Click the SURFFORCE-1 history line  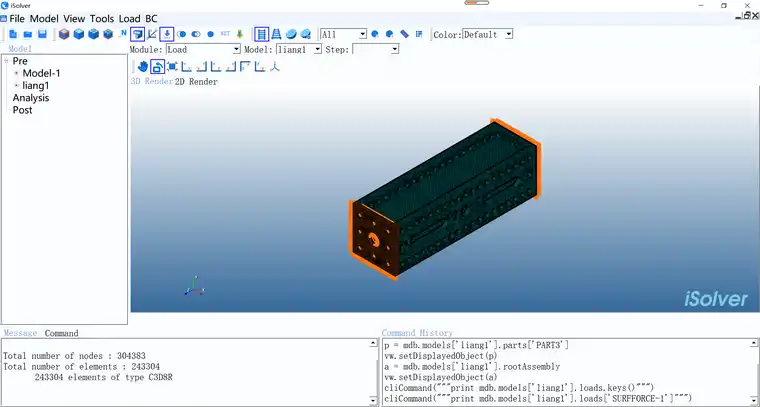pyautogui.click(x=538, y=399)
